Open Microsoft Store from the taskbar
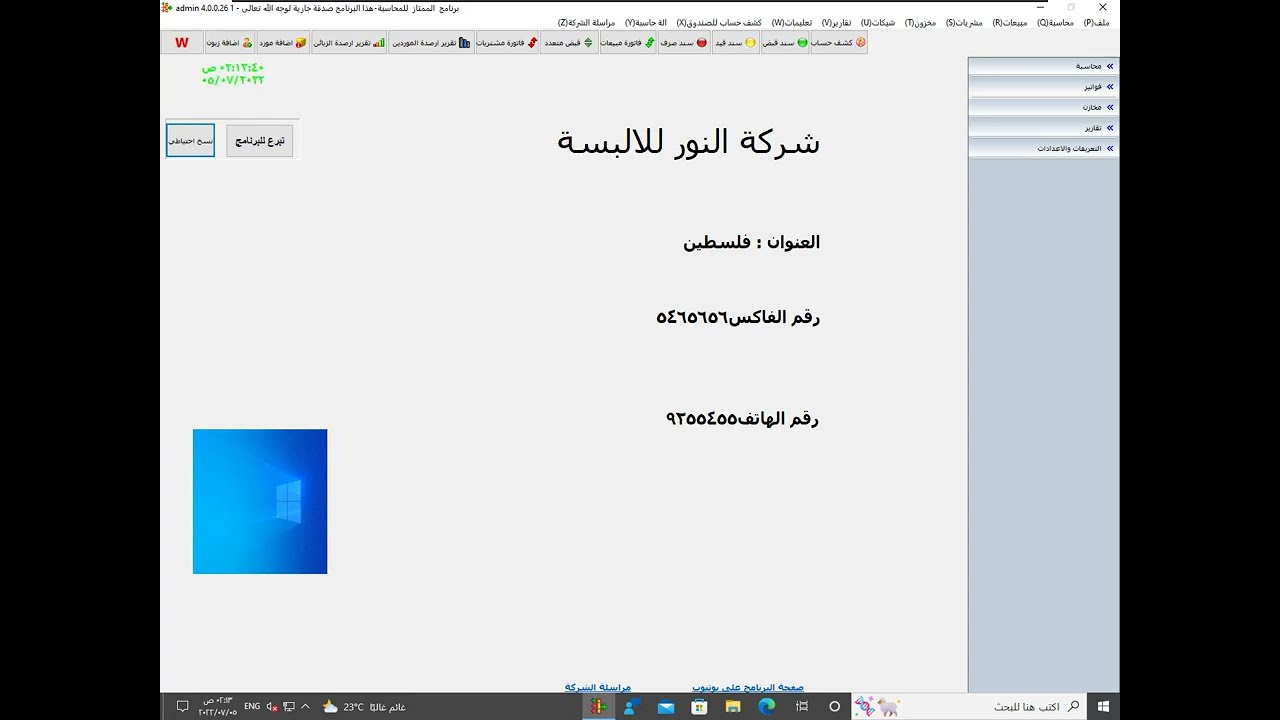The image size is (1280, 720). tap(700, 706)
